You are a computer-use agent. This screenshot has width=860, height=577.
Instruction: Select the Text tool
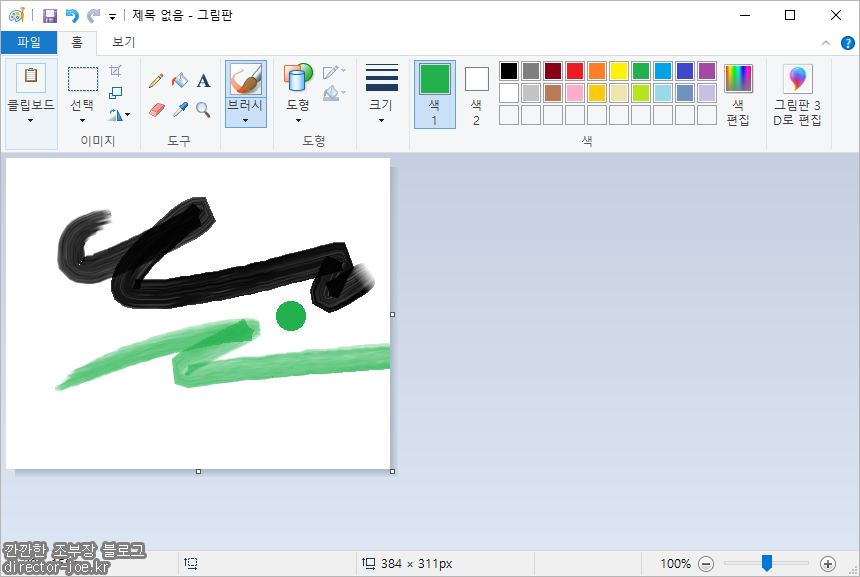(x=203, y=81)
